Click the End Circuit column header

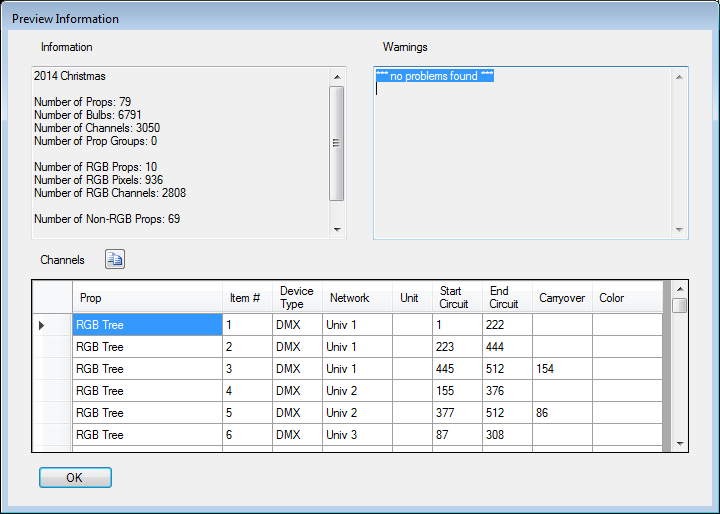(x=506, y=298)
